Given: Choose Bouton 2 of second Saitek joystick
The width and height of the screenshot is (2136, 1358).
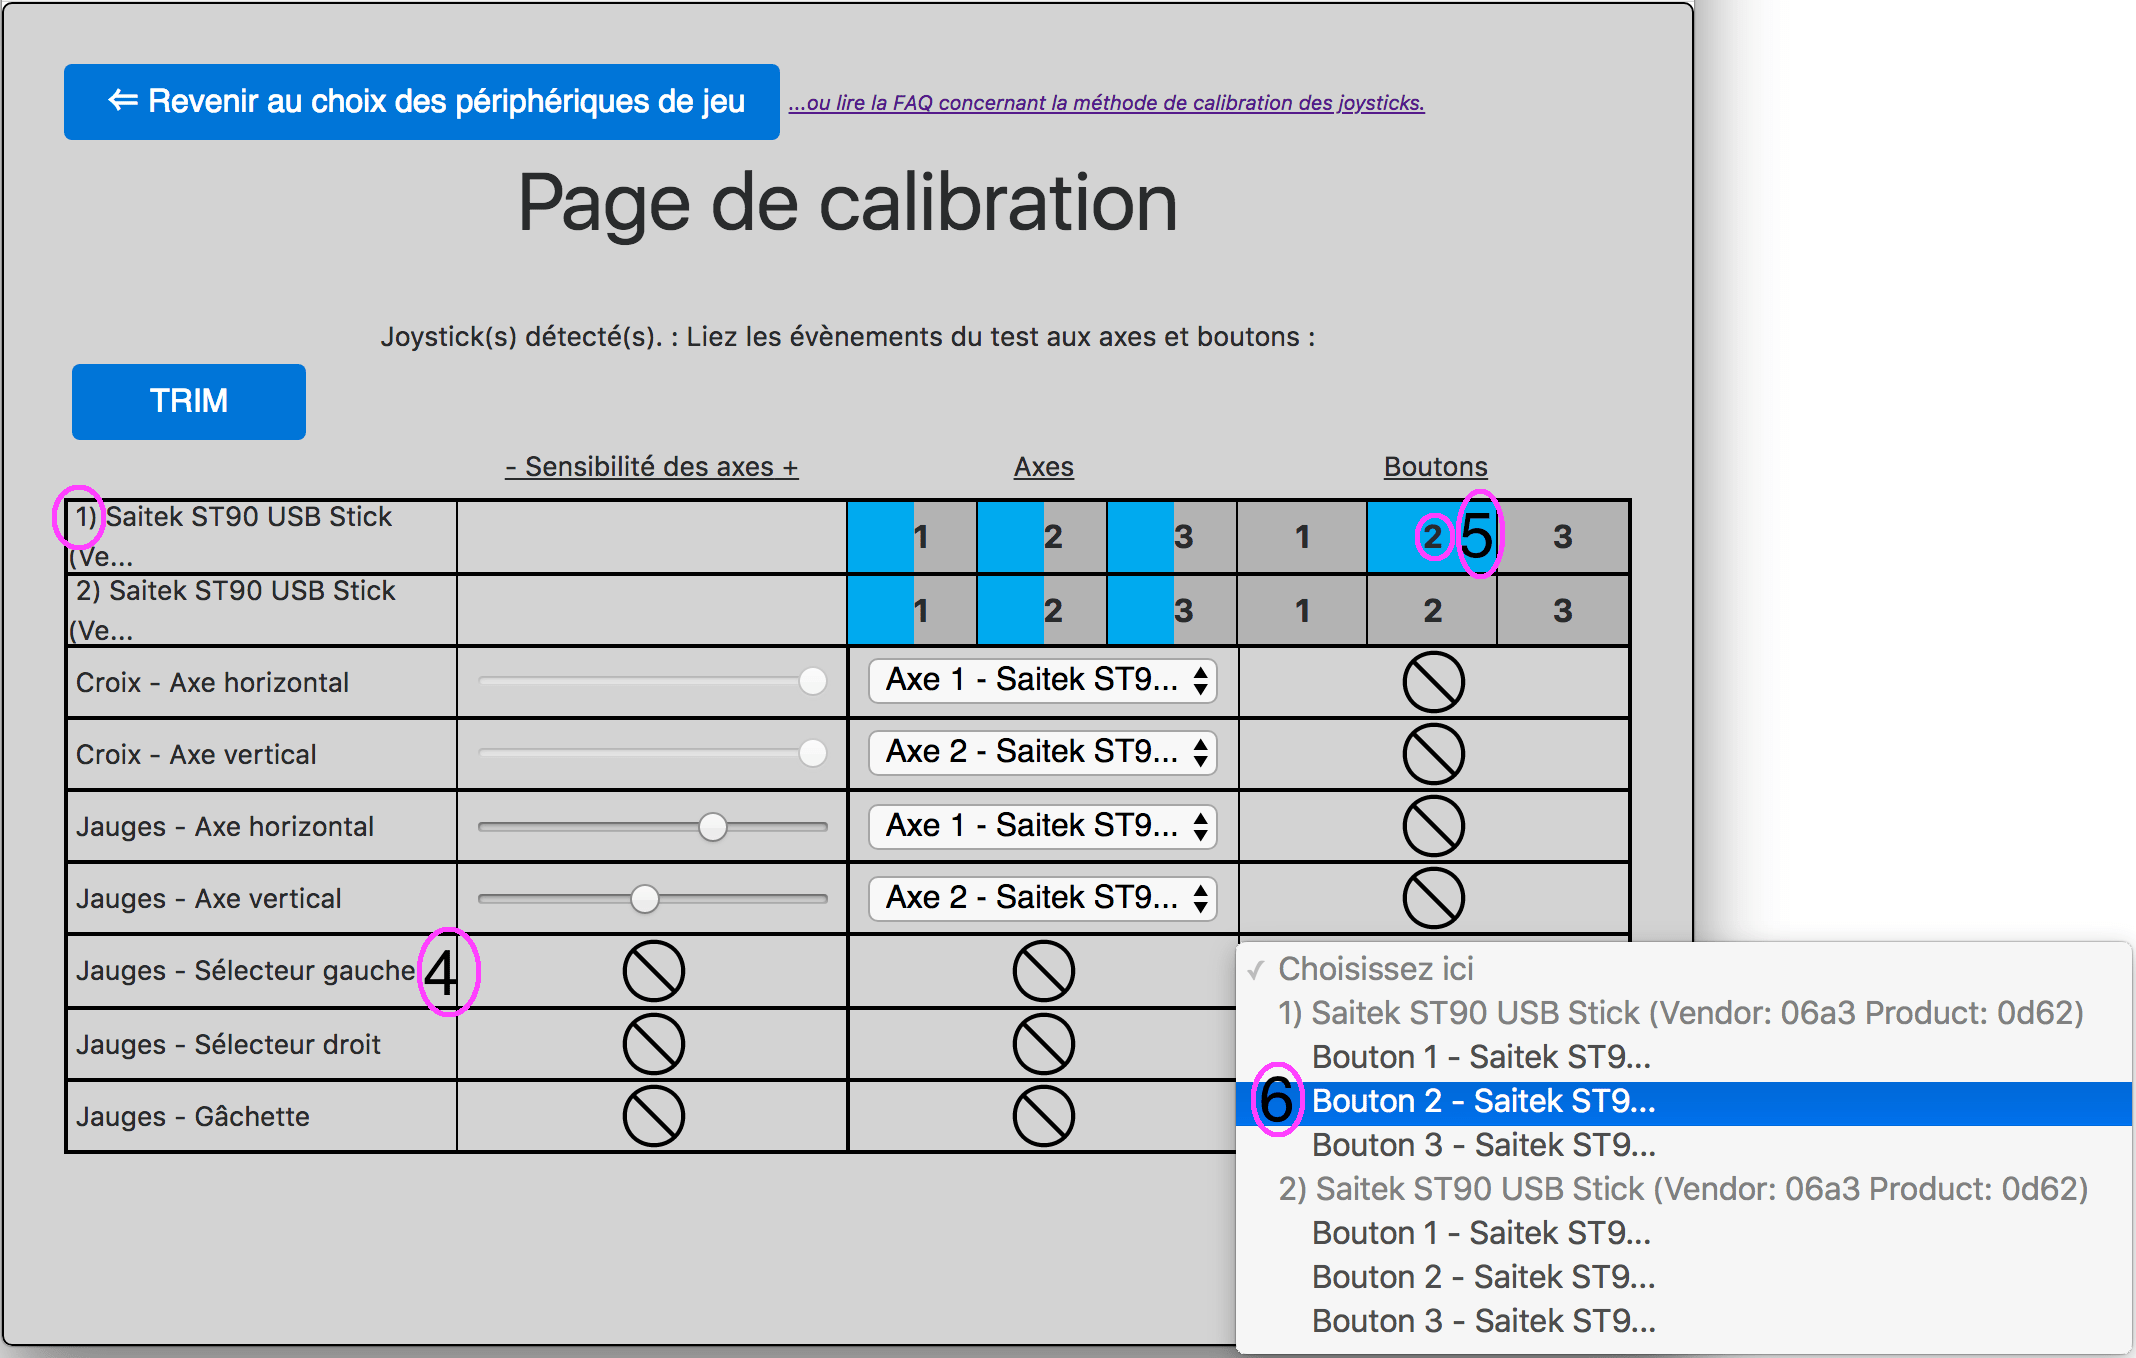Looking at the screenshot, I should tap(1684, 1277).
